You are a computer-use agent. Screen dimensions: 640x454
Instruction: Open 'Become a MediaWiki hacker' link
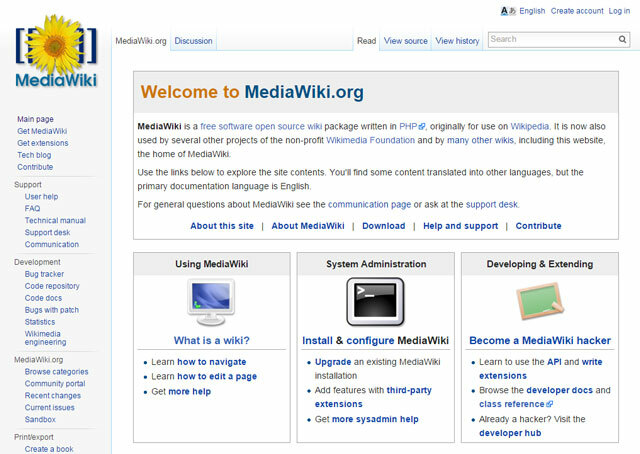[540, 340]
